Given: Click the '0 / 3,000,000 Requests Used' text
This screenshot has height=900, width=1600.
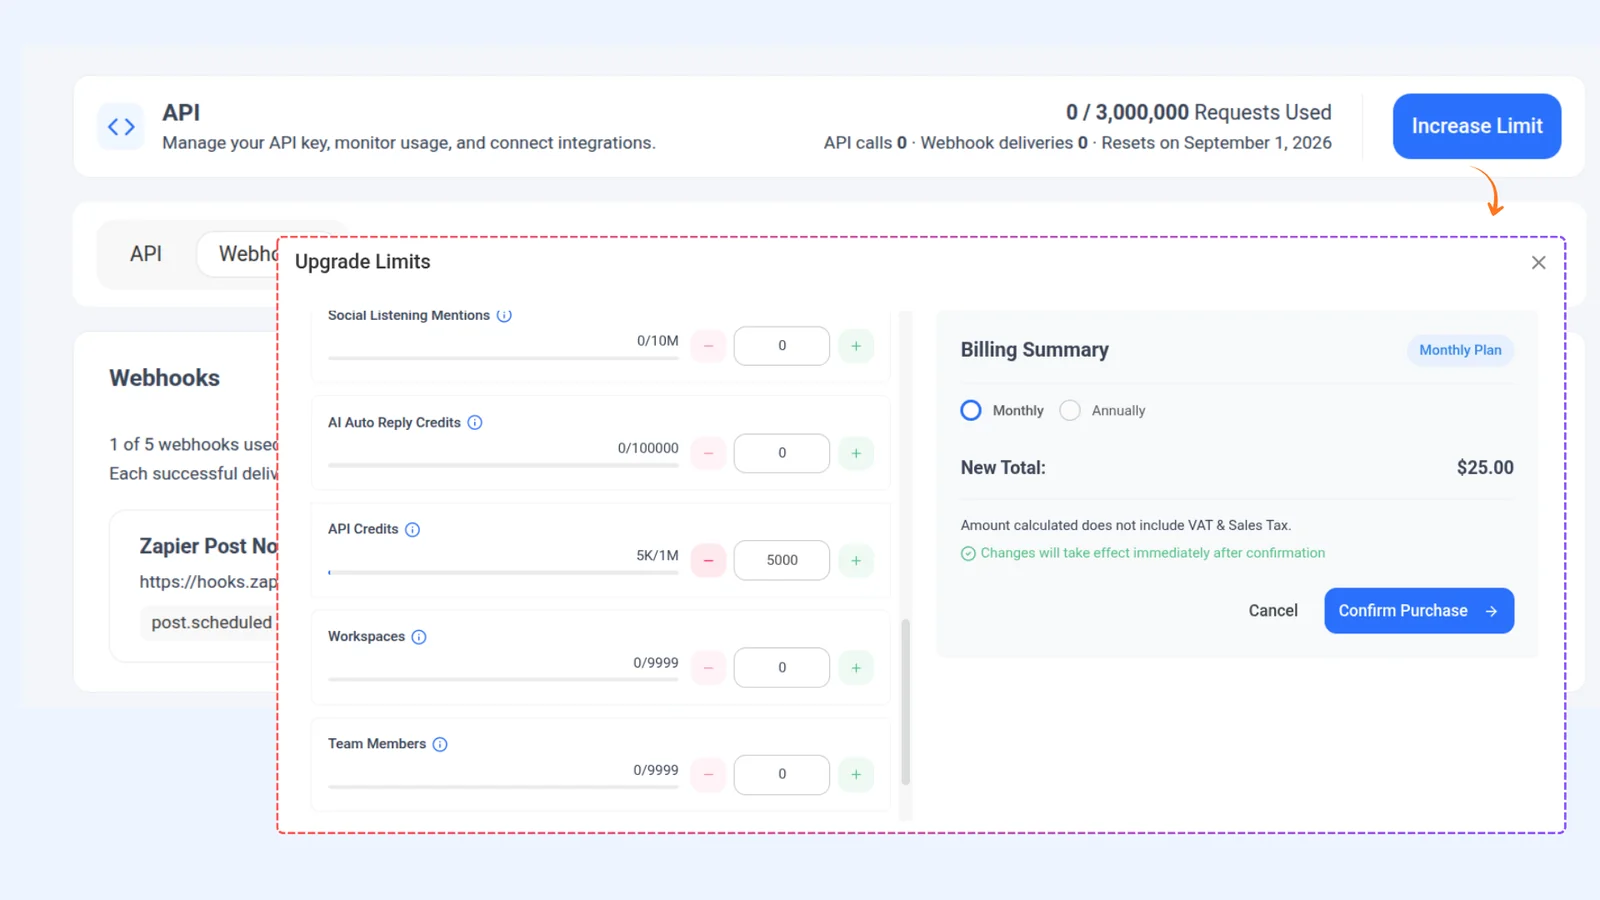Looking at the screenshot, I should click(x=1198, y=112).
